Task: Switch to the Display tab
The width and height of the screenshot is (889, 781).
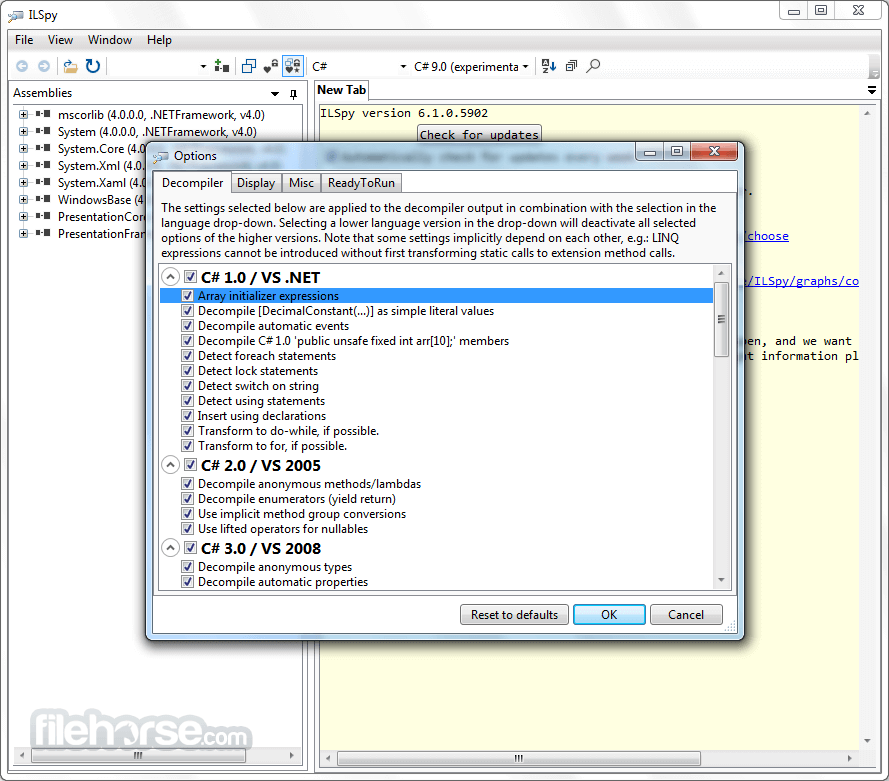Action: (x=256, y=183)
